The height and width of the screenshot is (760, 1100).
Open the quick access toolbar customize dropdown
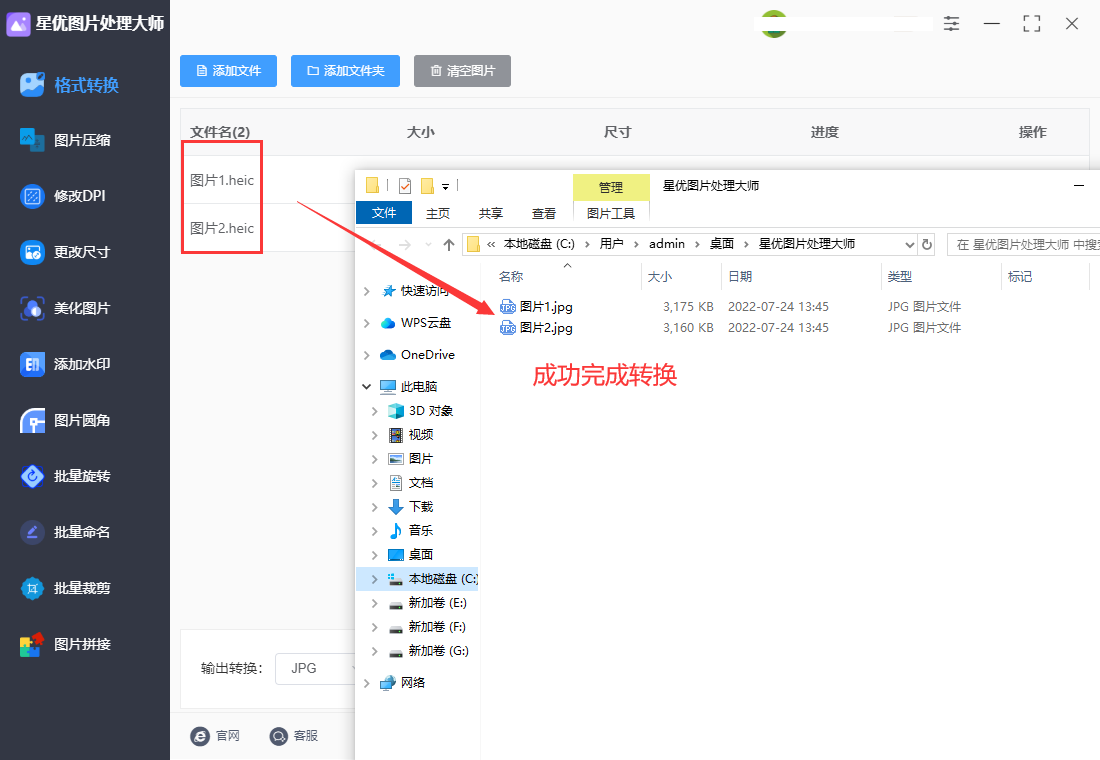445,187
